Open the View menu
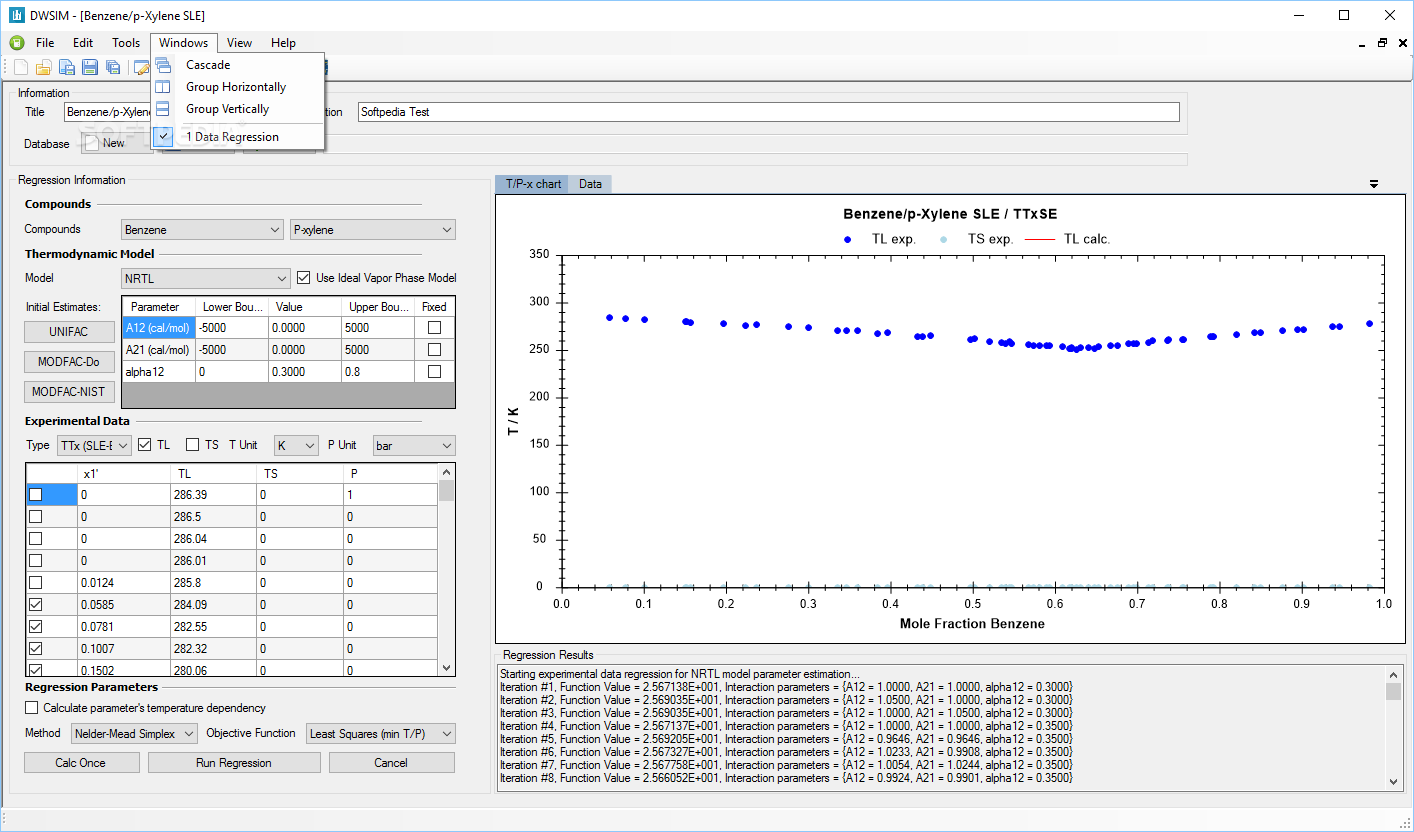 click(239, 43)
